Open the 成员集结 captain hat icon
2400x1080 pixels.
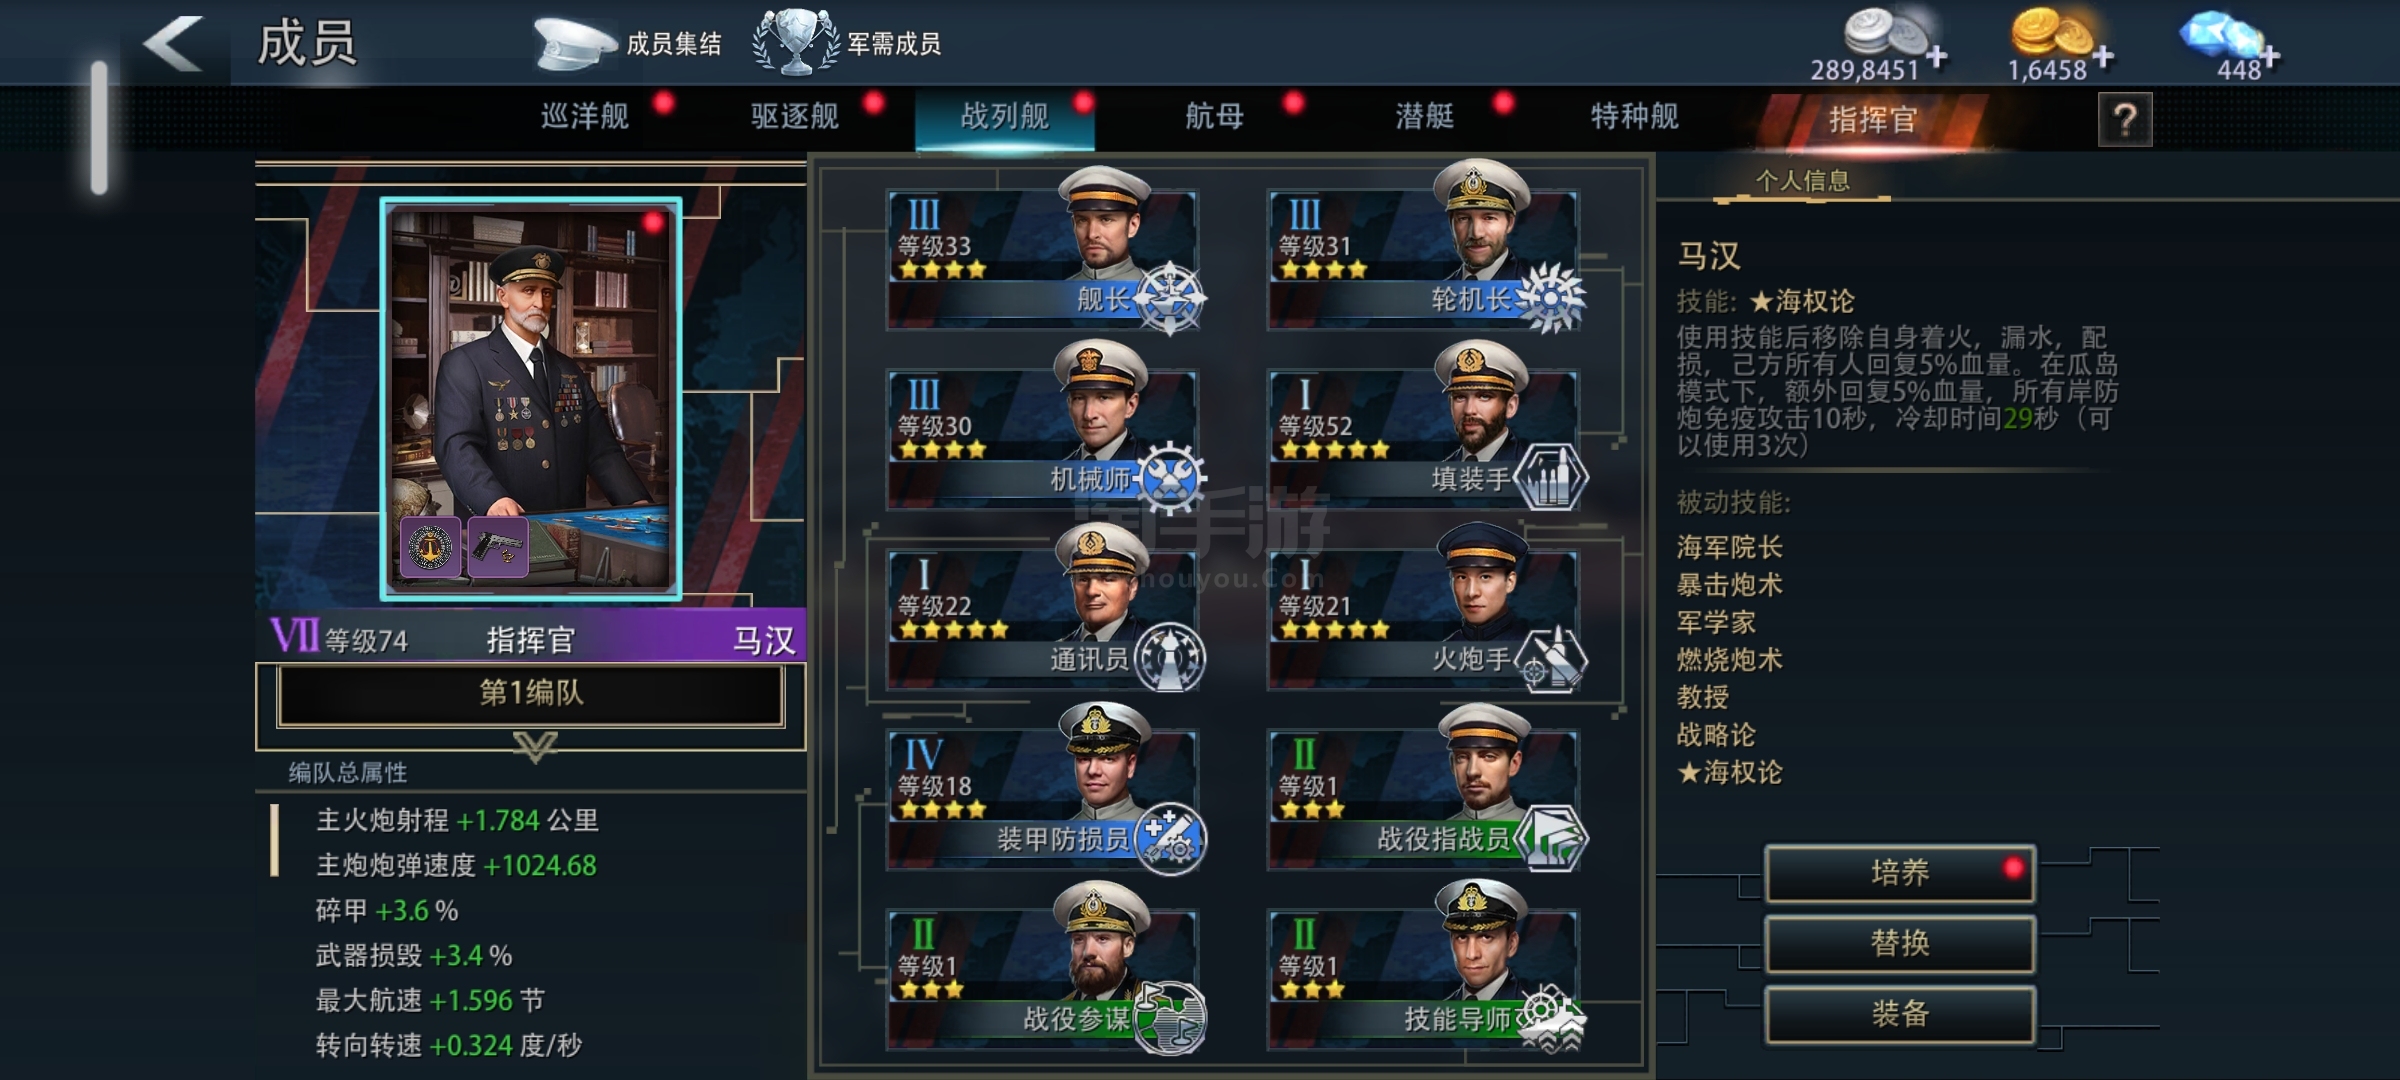pyautogui.click(x=574, y=44)
